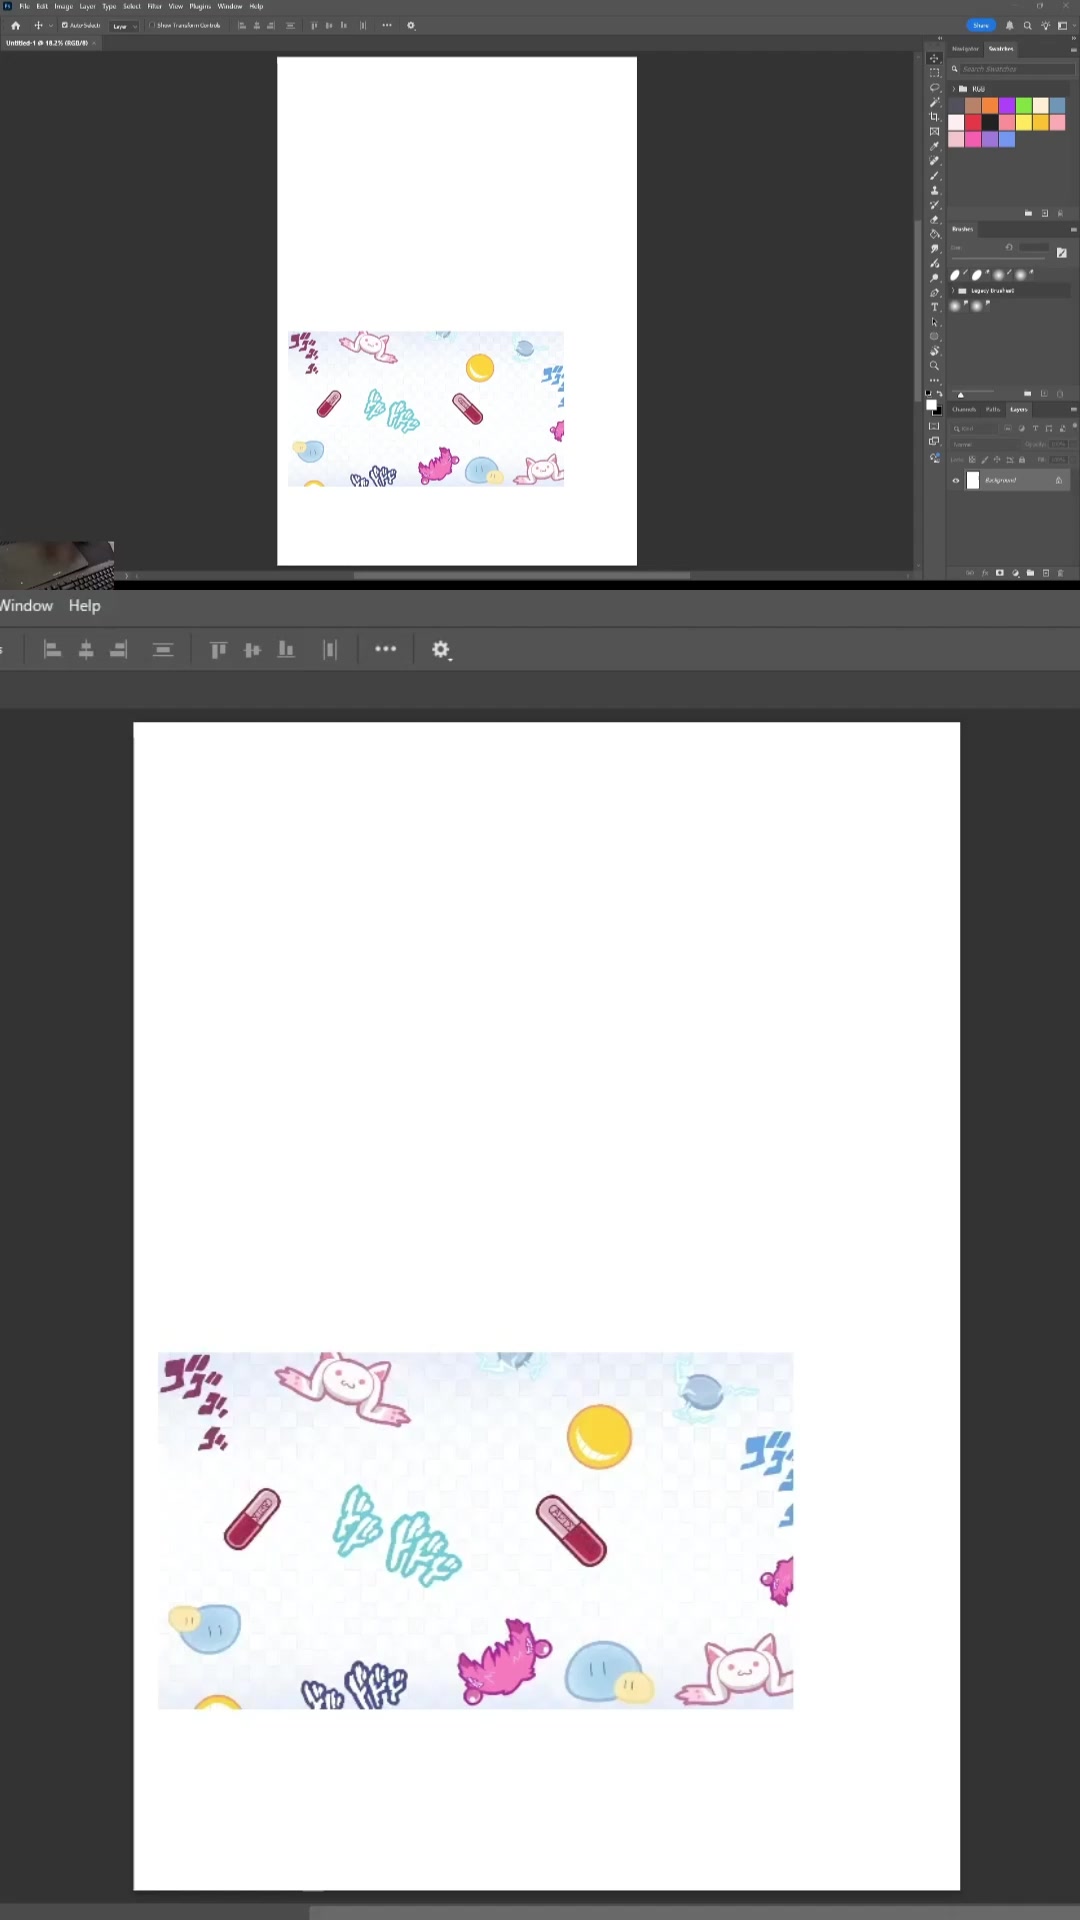Toggle lock transparent pixels button
The height and width of the screenshot is (1920, 1080).
tap(972, 460)
